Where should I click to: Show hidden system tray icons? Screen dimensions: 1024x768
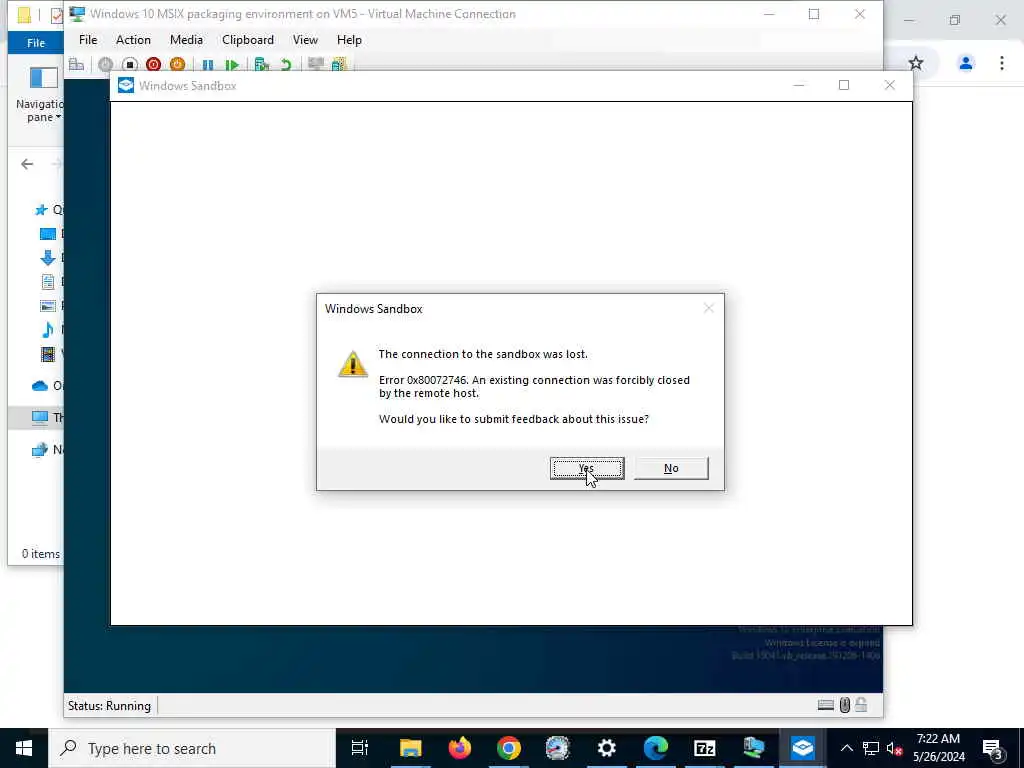tap(846, 748)
